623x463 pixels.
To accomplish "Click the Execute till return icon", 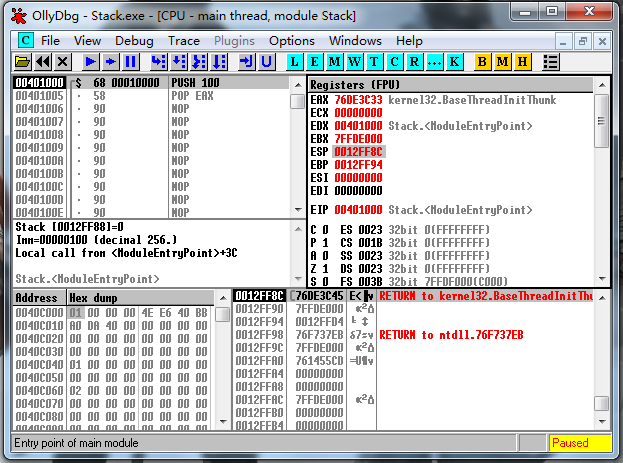I will 247,62.
